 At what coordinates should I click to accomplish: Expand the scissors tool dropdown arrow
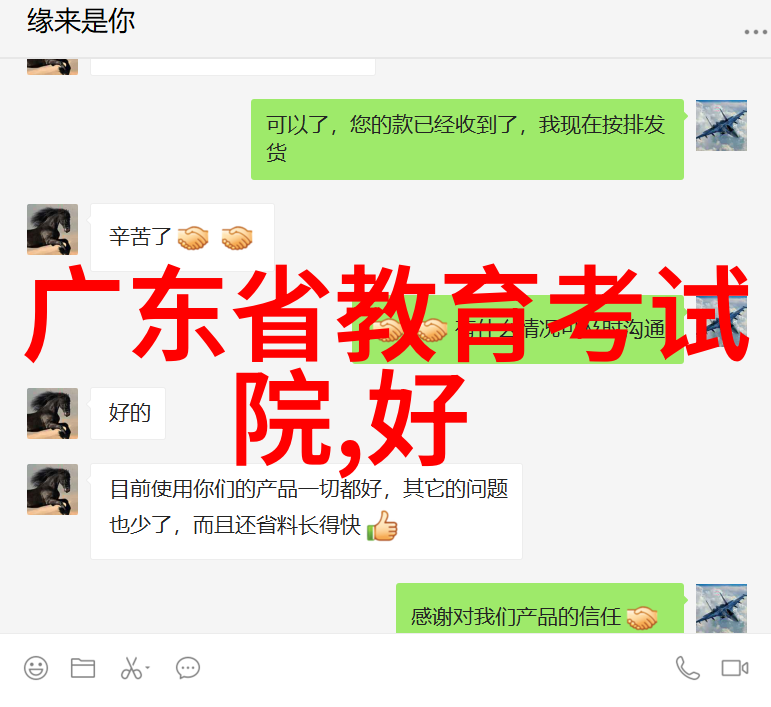coord(147,668)
